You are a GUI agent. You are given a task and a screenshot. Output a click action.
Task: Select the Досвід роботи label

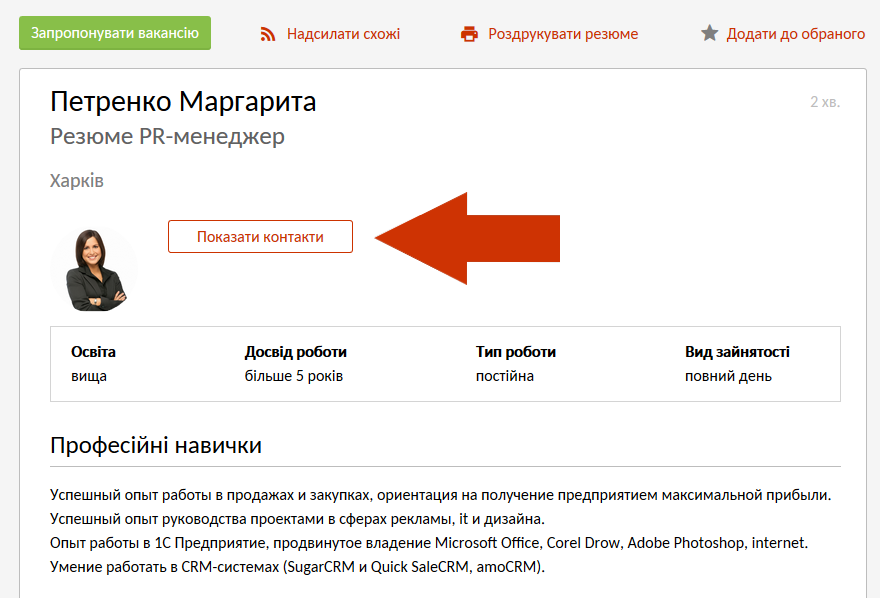[x=295, y=352]
